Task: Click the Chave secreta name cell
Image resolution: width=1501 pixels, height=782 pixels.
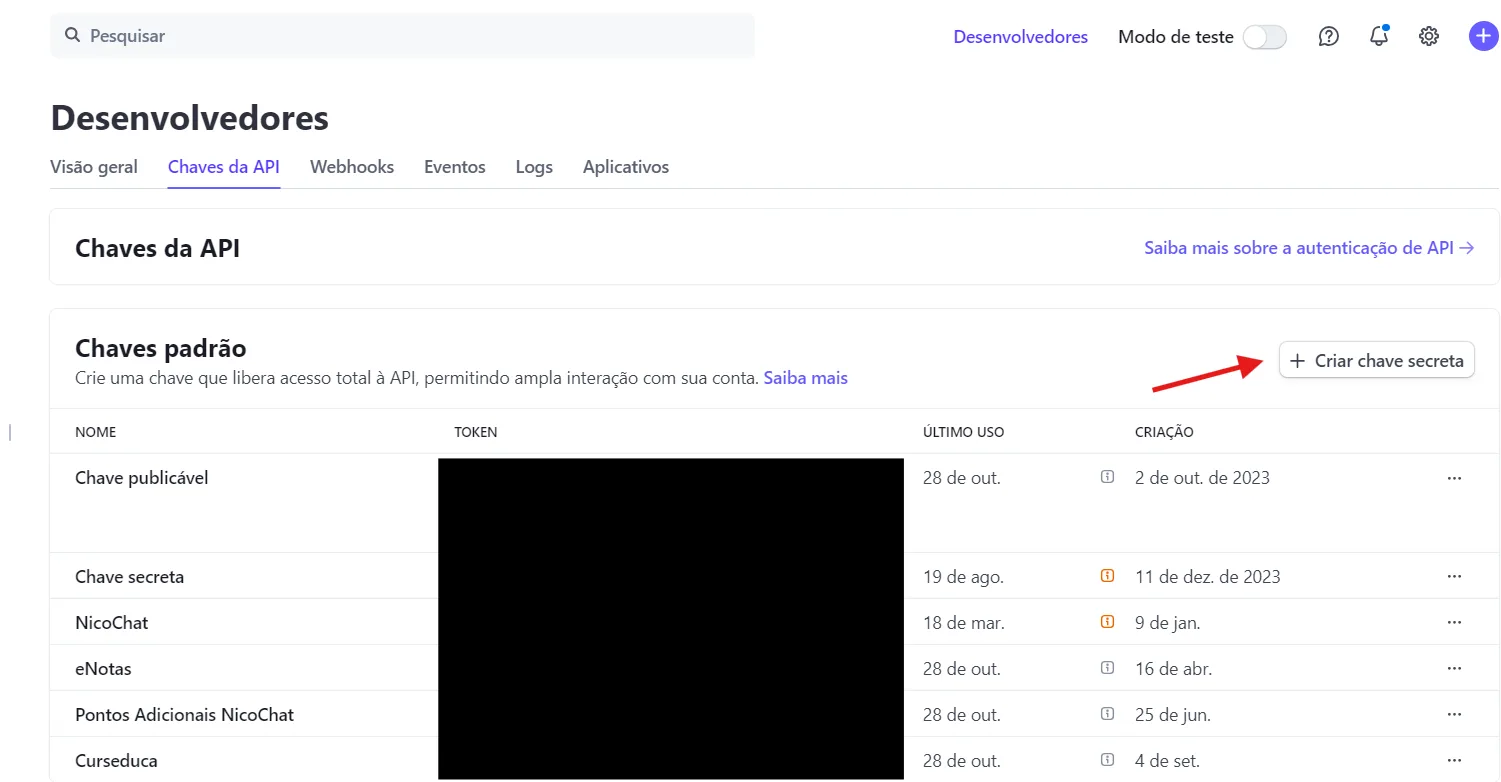Action: [130, 577]
